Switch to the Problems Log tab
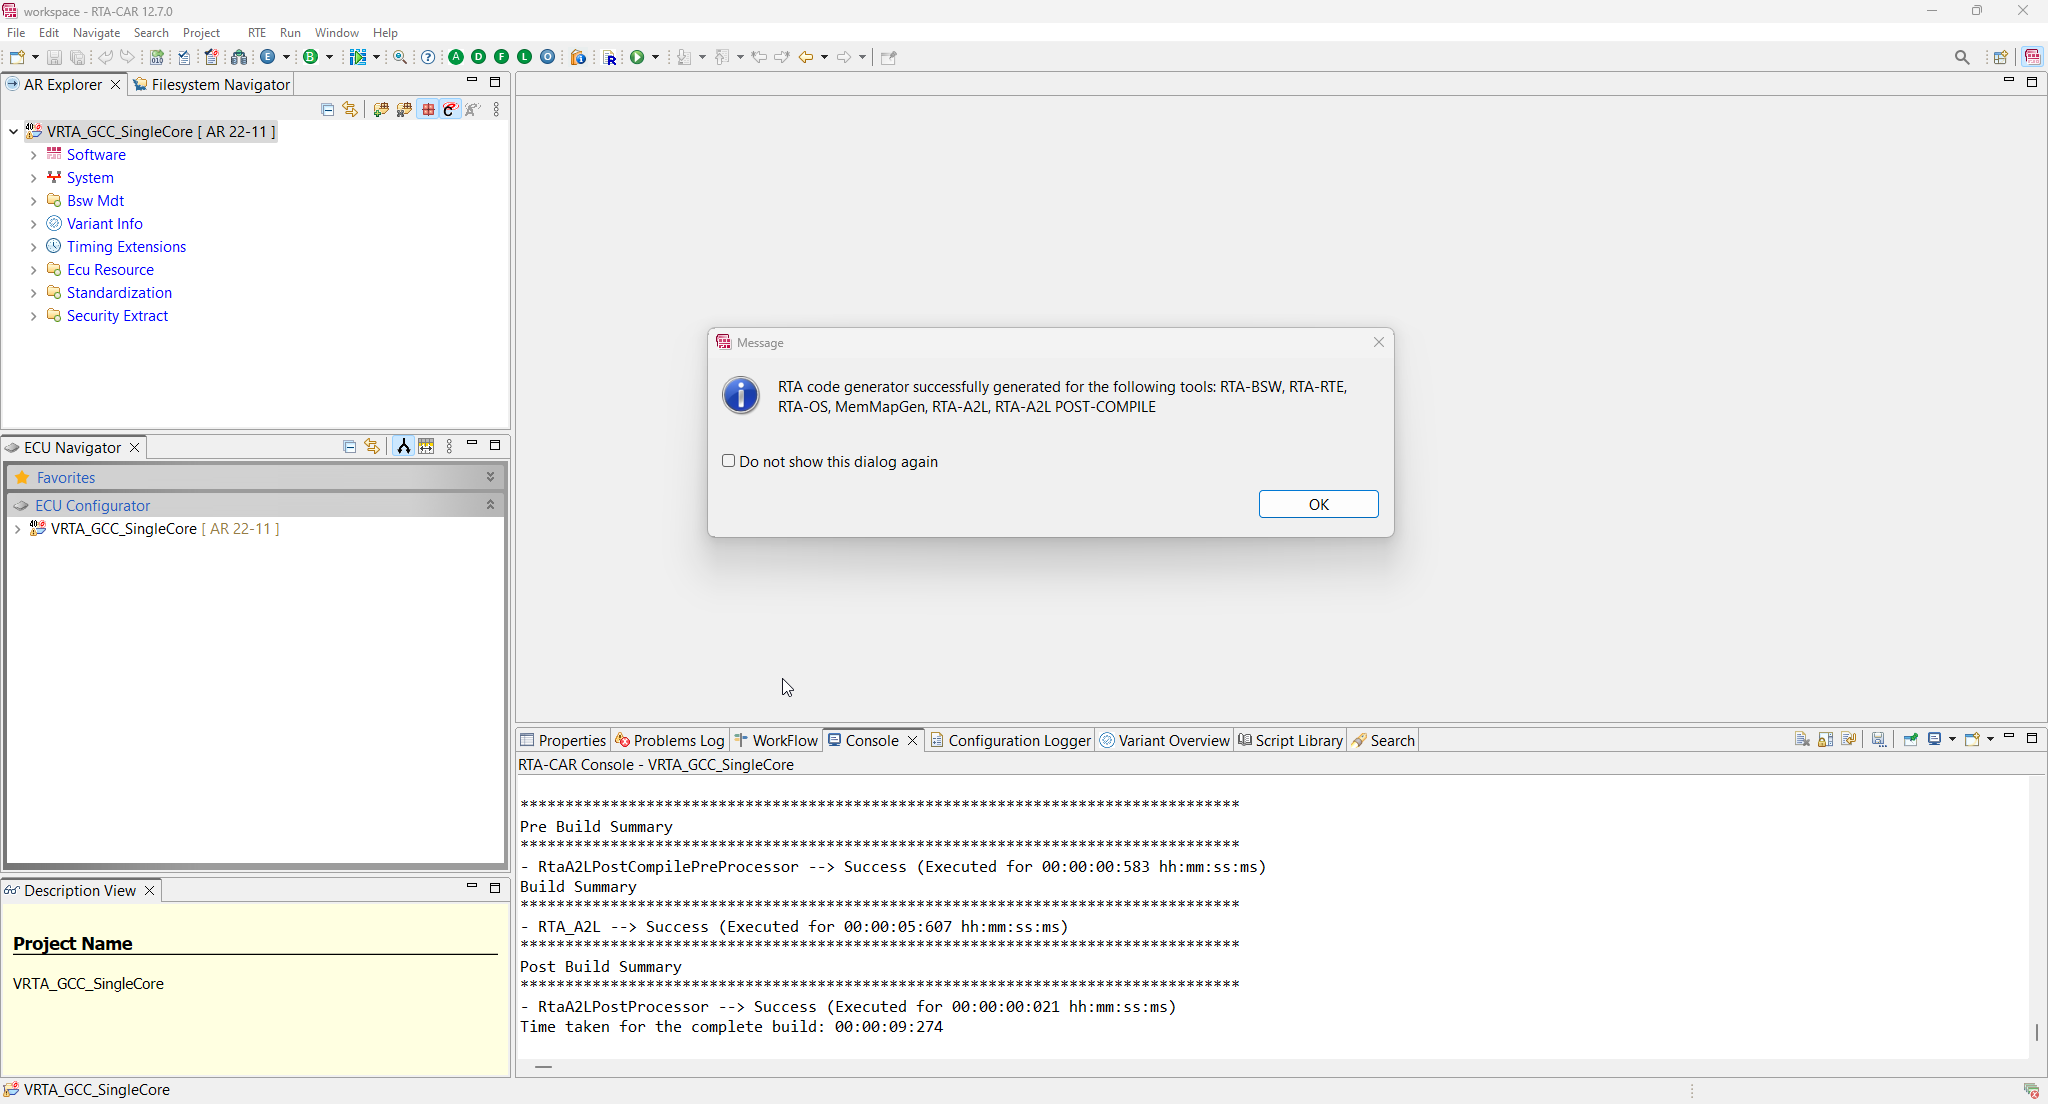Screen dimensions: 2048x1104 point(669,741)
